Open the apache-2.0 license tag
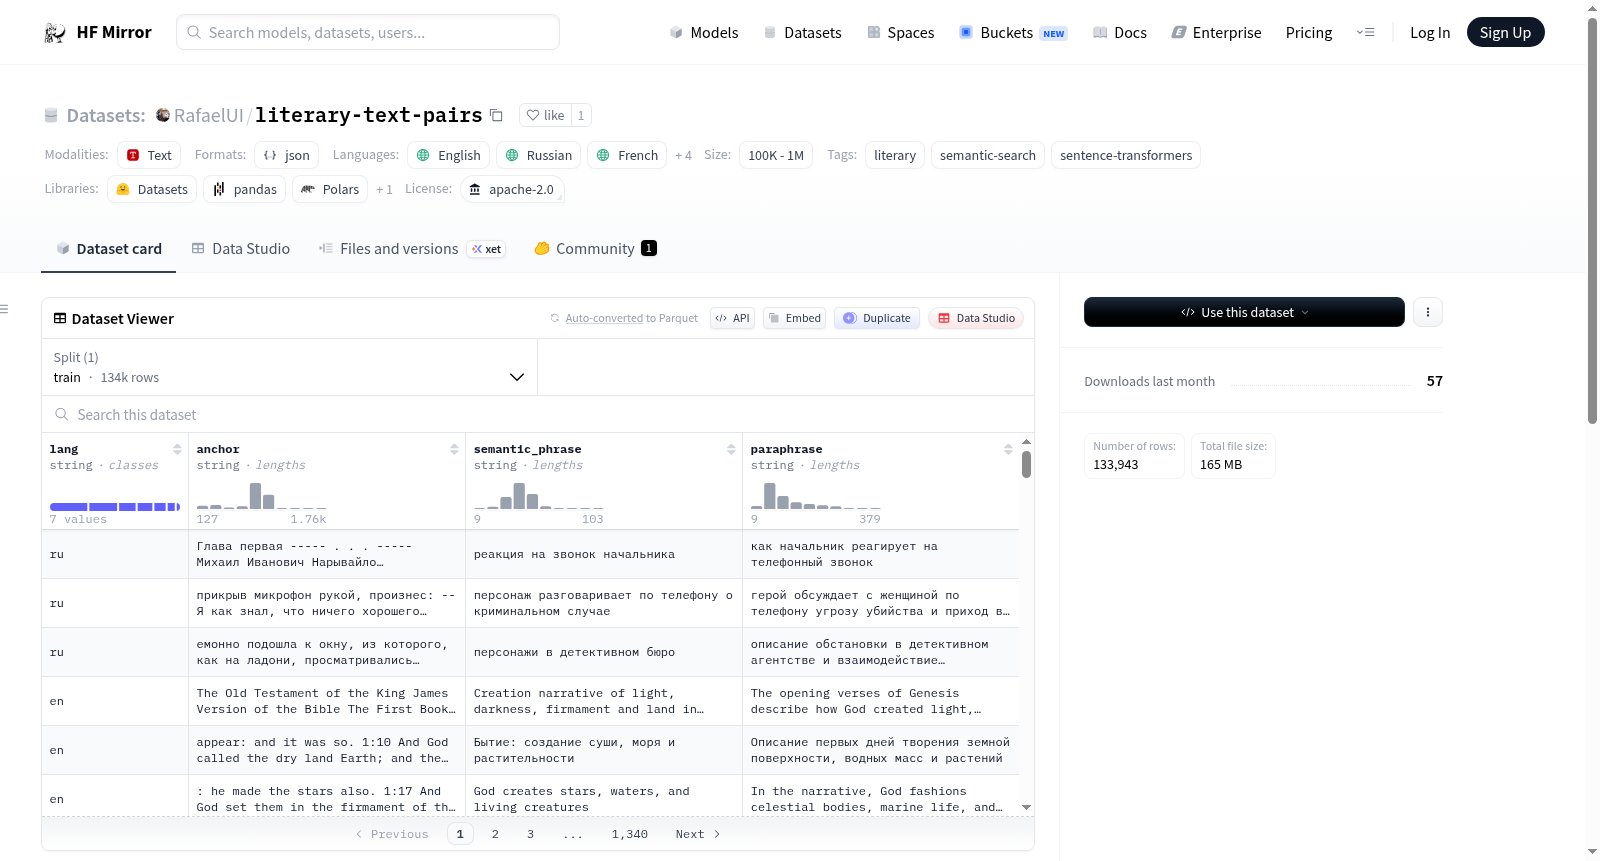This screenshot has height=861, width=1600. click(x=512, y=189)
